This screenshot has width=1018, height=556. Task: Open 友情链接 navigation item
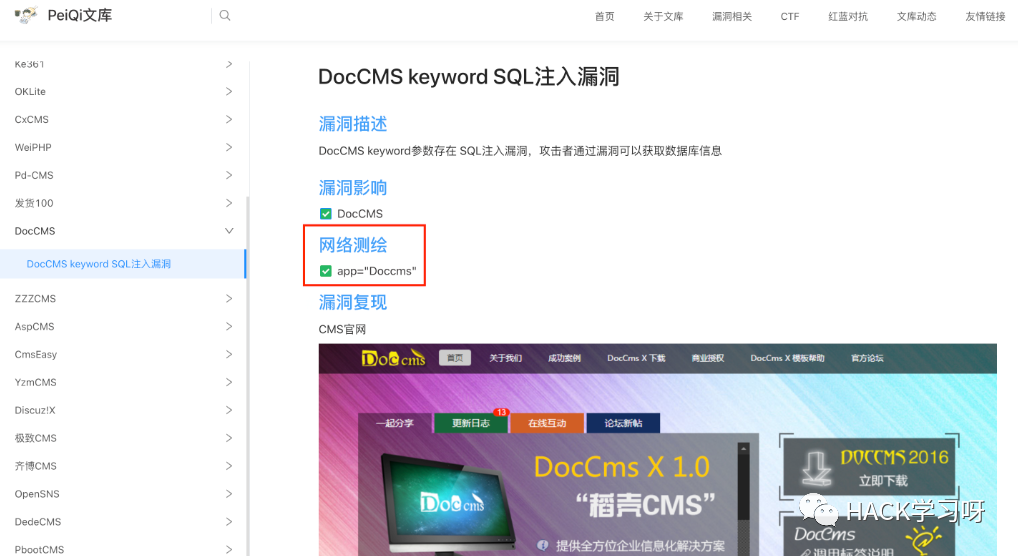coord(985,16)
